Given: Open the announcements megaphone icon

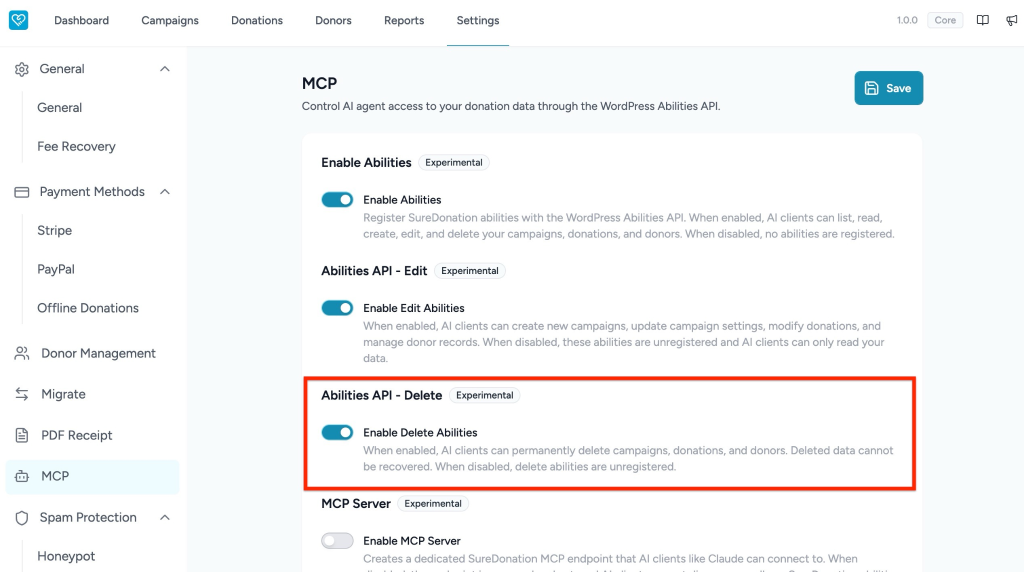Looking at the screenshot, I should (1012, 20).
